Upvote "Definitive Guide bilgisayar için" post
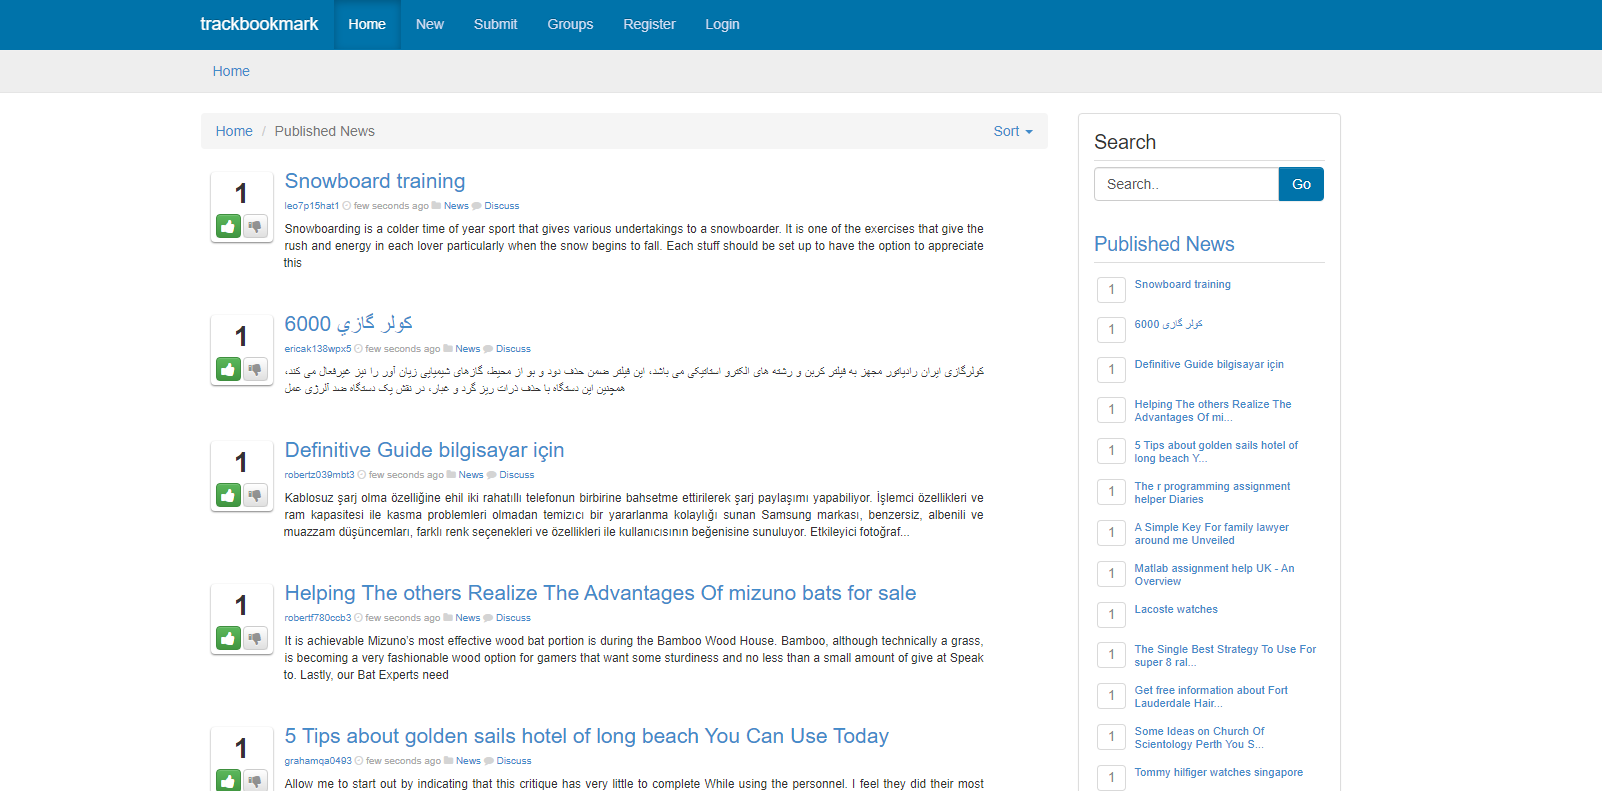1602x791 pixels. pyautogui.click(x=228, y=496)
